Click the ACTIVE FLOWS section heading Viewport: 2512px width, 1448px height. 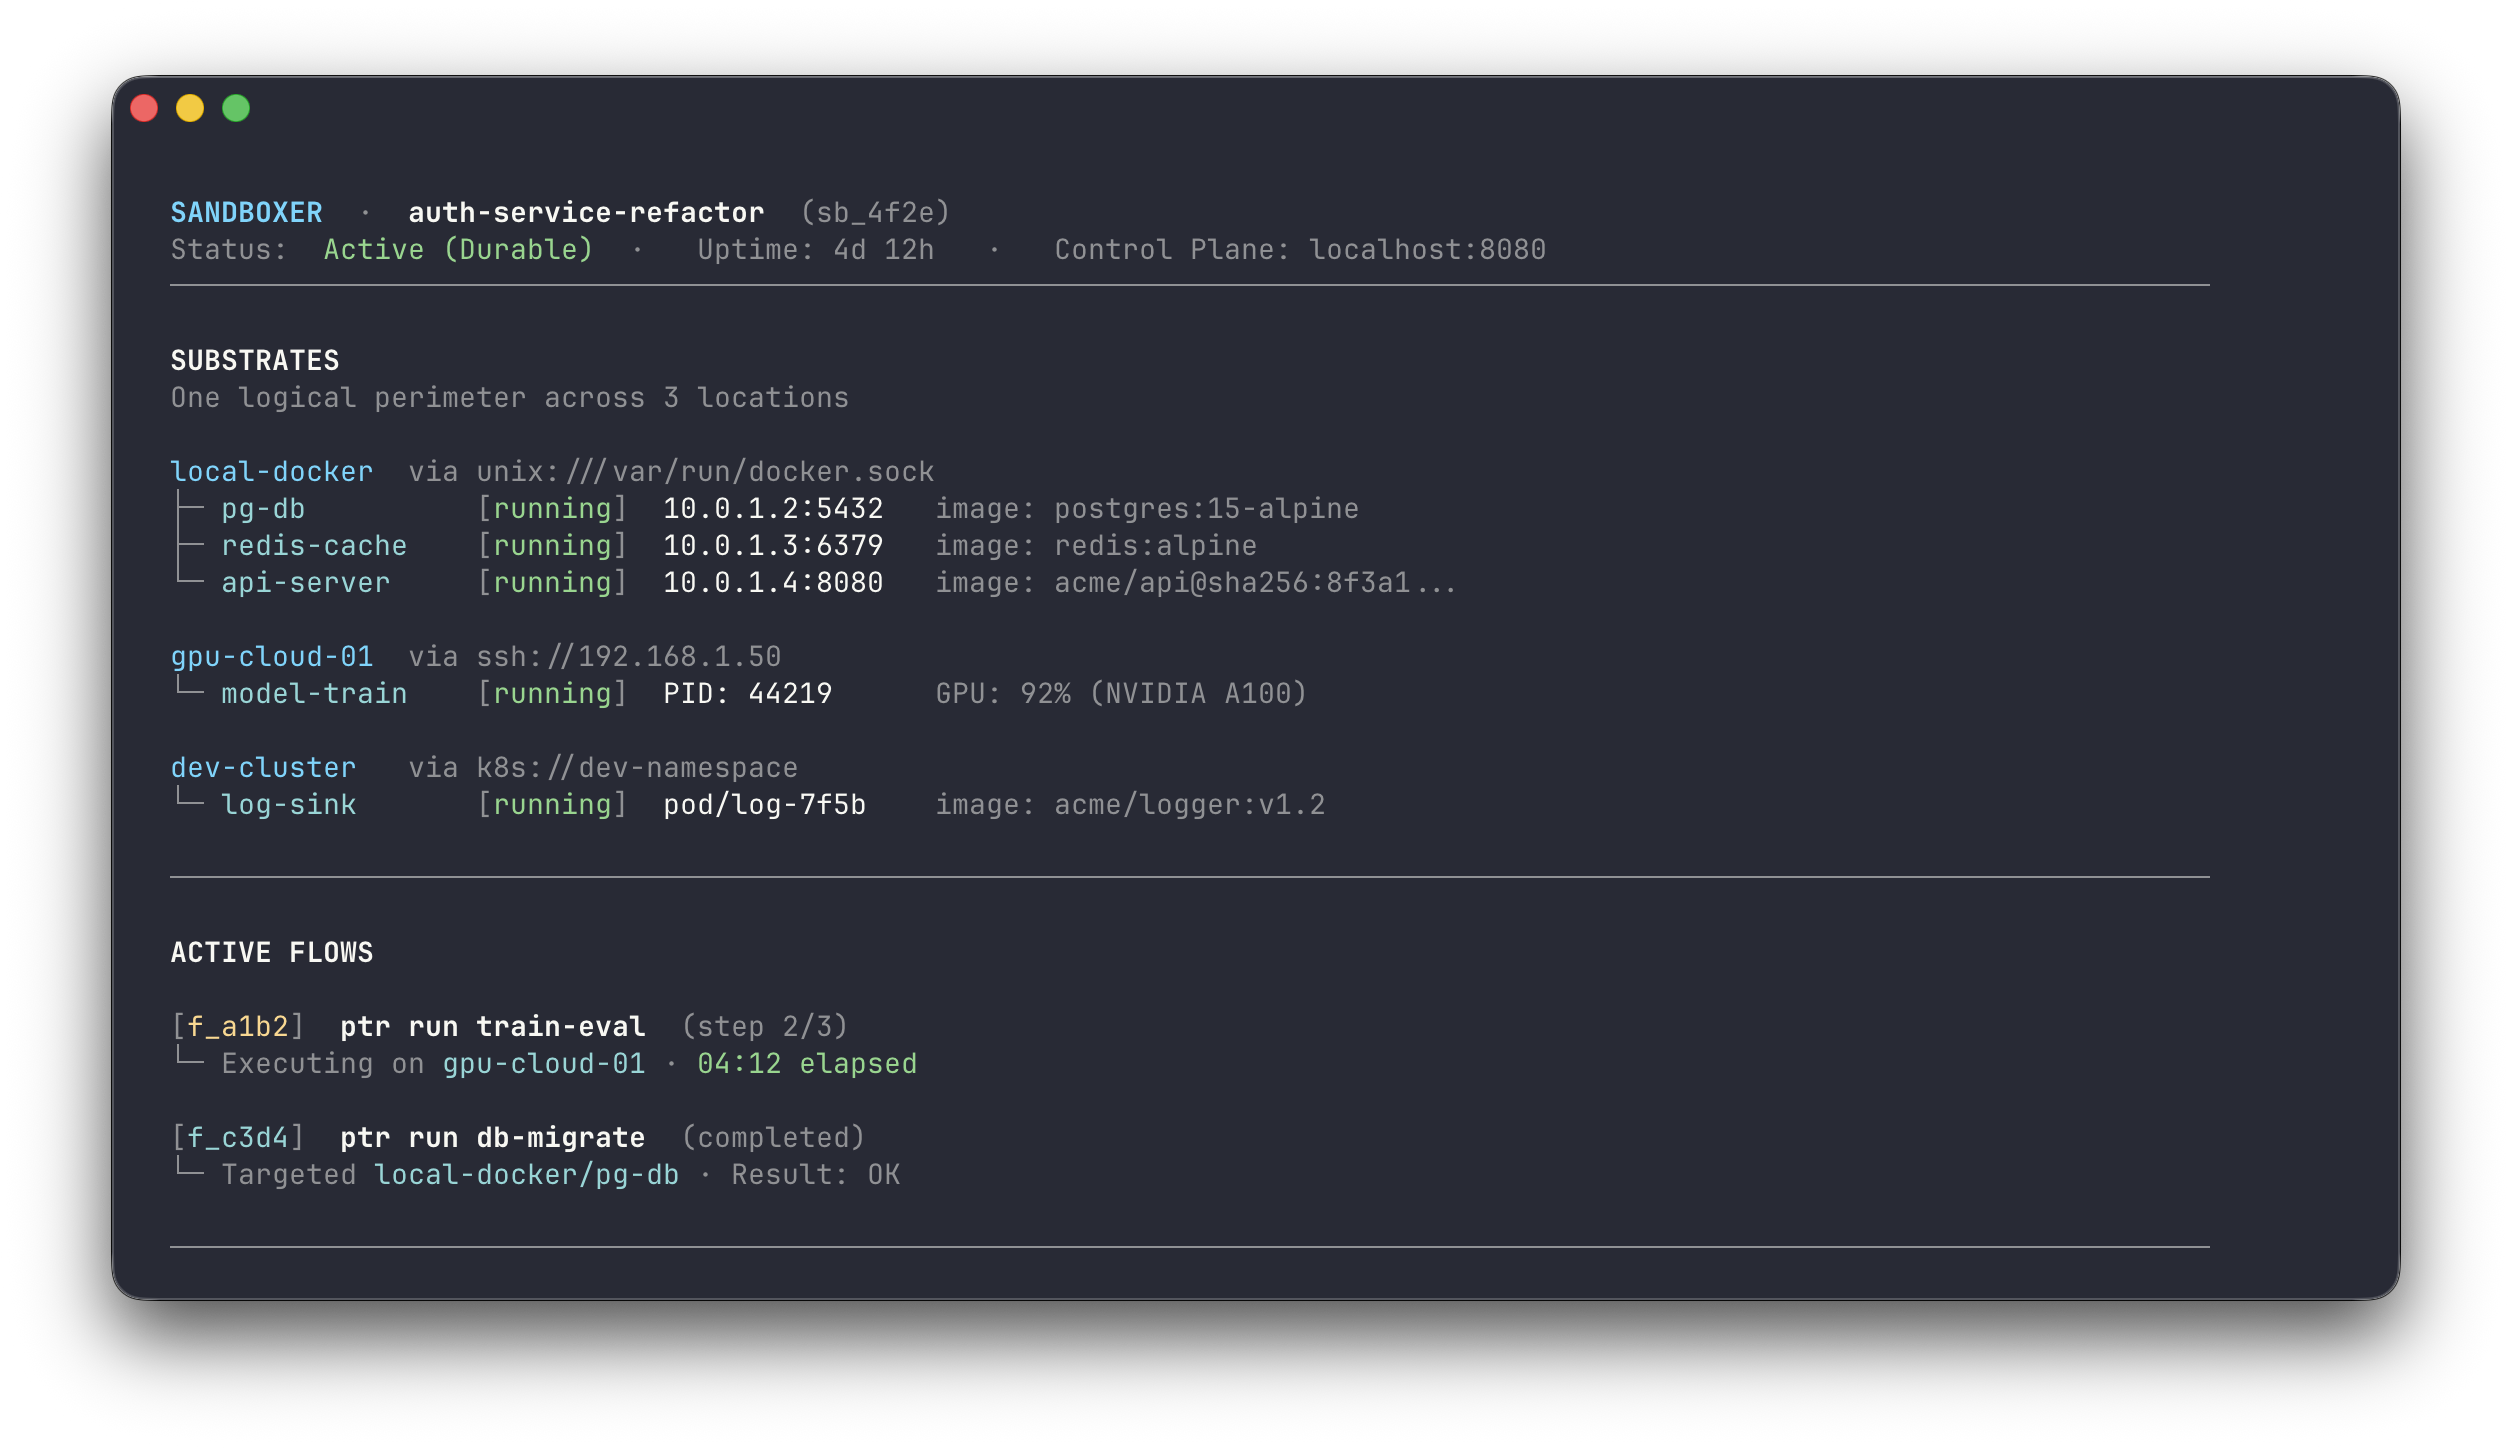(272, 952)
